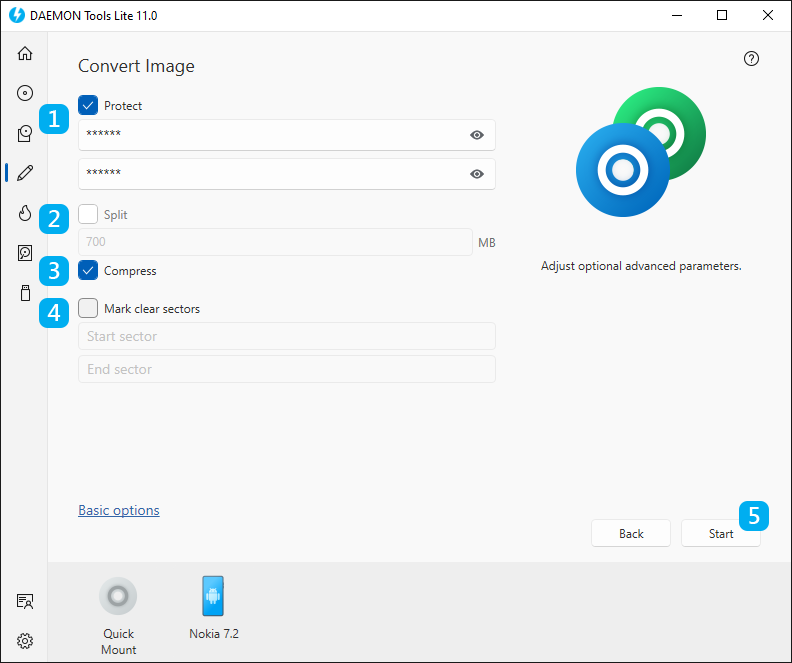Click the Quick Mount drive icon
This screenshot has height=663, width=792.
pos(118,596)
